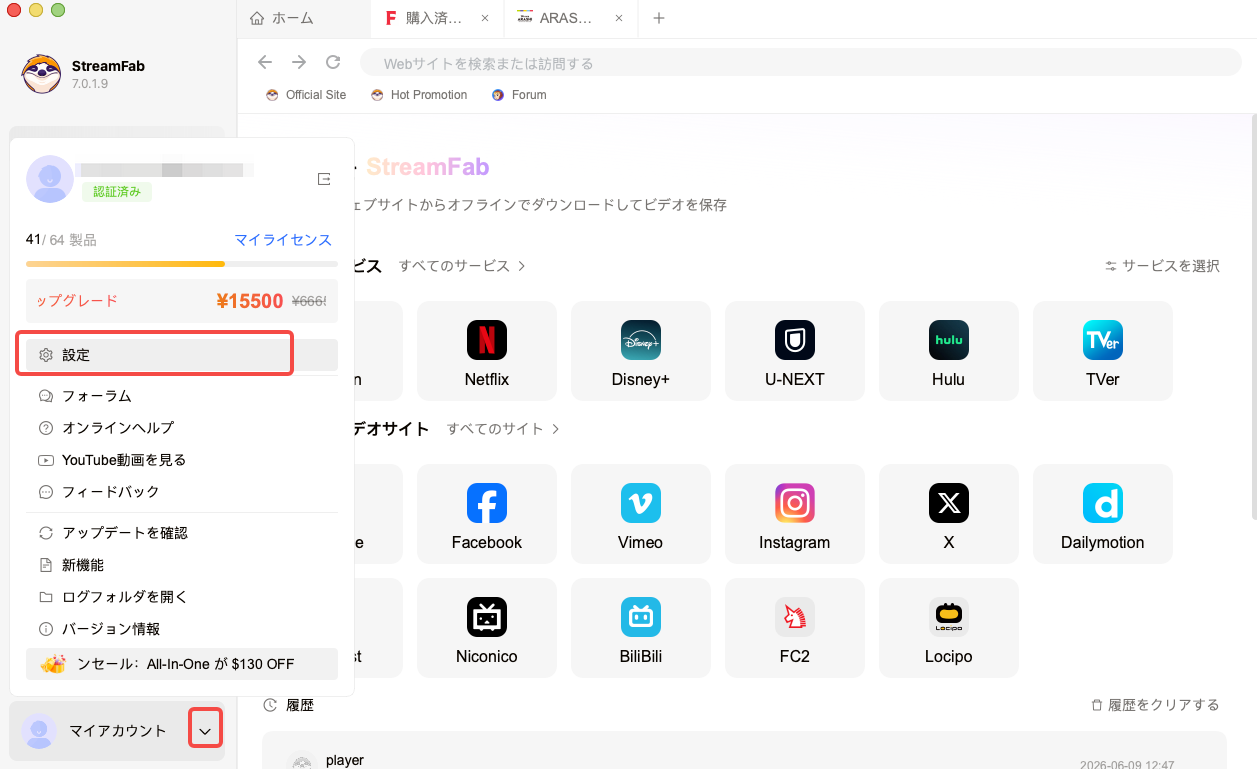
Task: Click the account avatar in the popup
Action: coord(49,179)
